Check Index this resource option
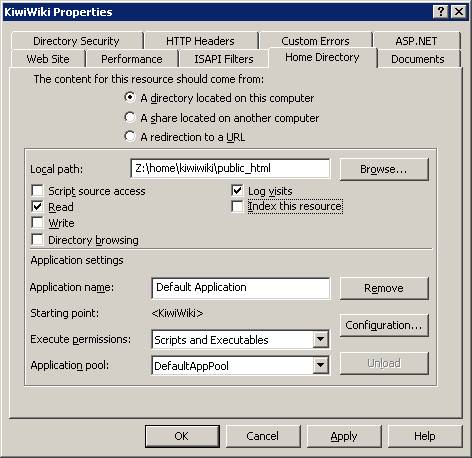This screenshot has height=458, width=472. pyautogui.click(x=237, y=206)
